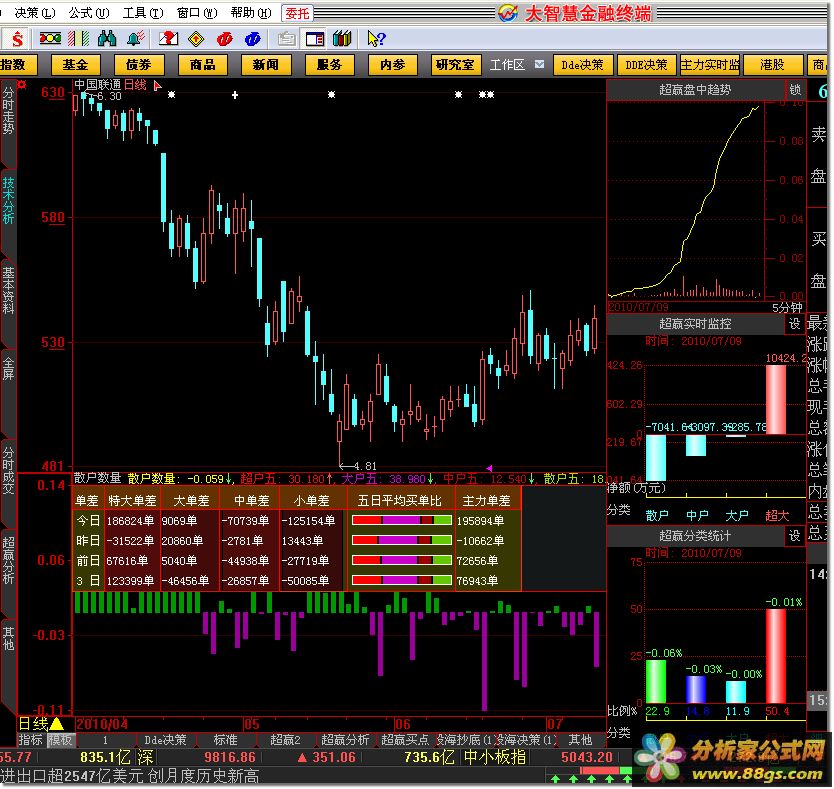Open the colored books library icon
This screenshot has width=834, height=789.
tap(342, 38)
